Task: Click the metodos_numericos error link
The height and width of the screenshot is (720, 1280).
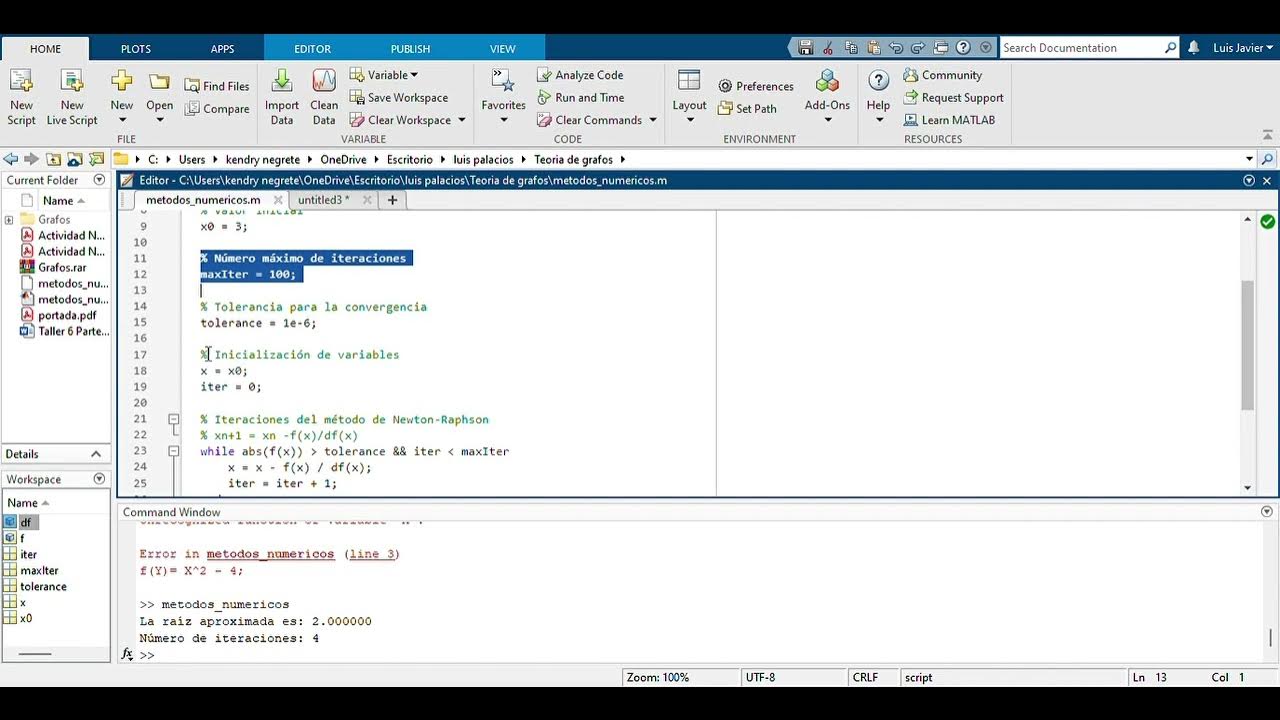Action: 270,554
